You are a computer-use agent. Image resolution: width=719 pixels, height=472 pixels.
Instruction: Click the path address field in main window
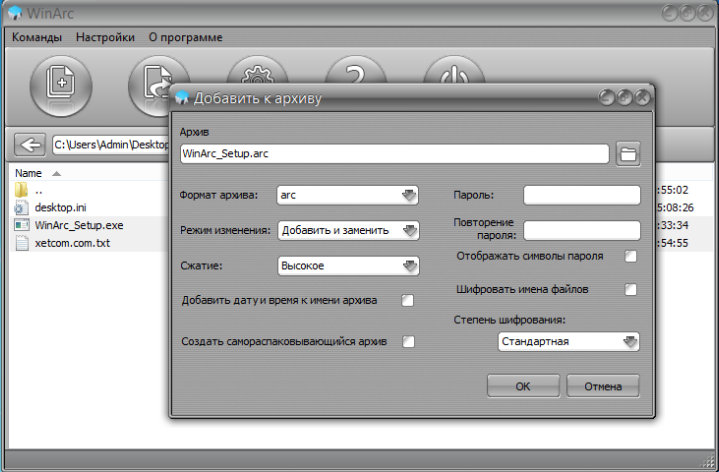point(111,145)
